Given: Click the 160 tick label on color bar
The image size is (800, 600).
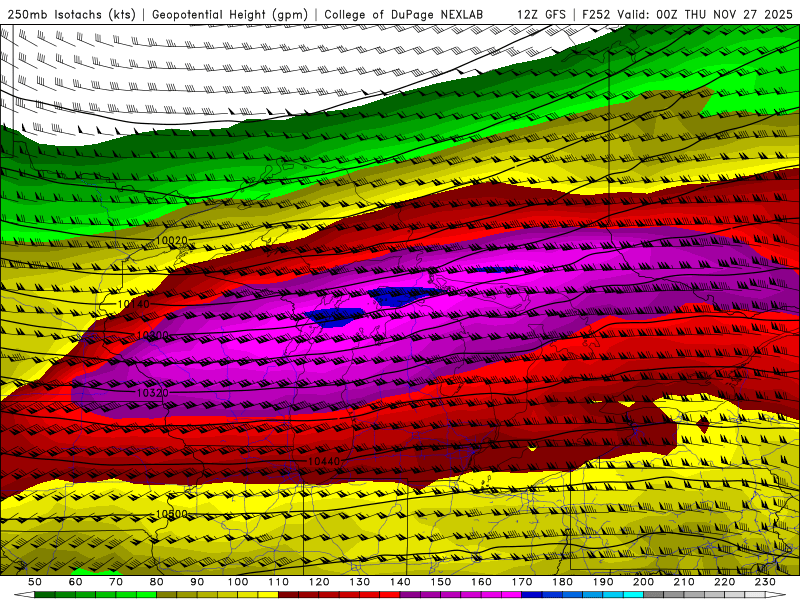Looking at the screenshot, I should (x=481, y=582).
